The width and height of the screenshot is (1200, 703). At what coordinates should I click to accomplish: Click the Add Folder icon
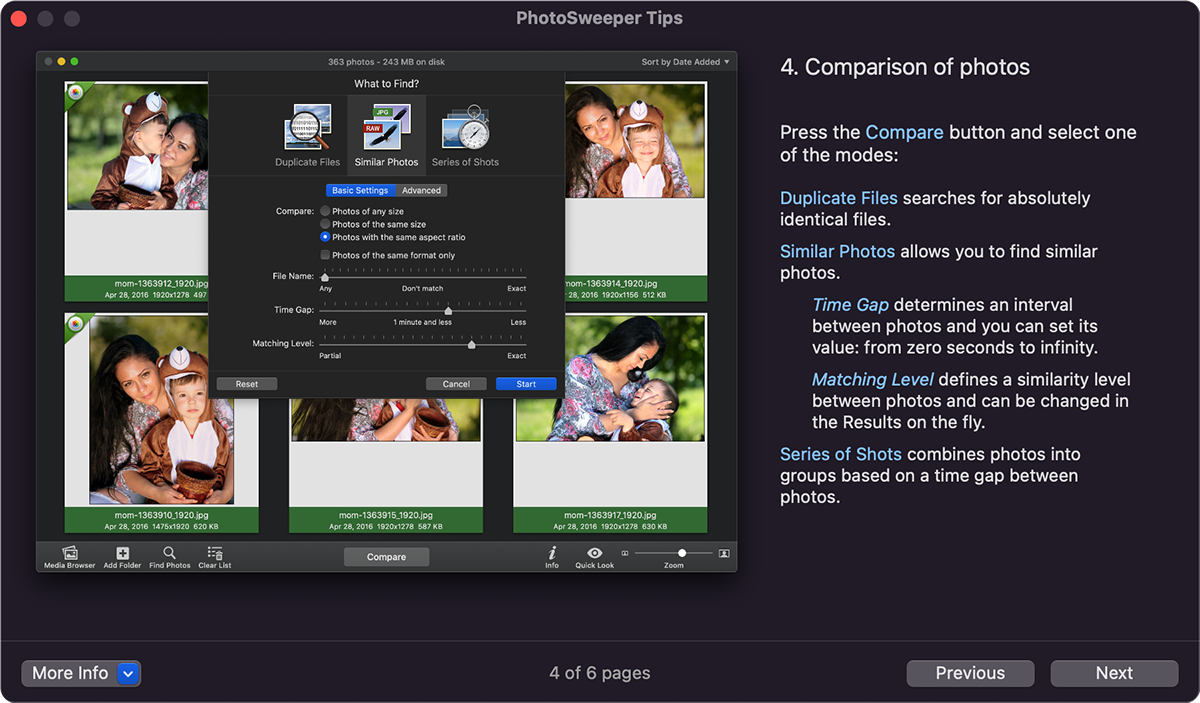(122, 553)
